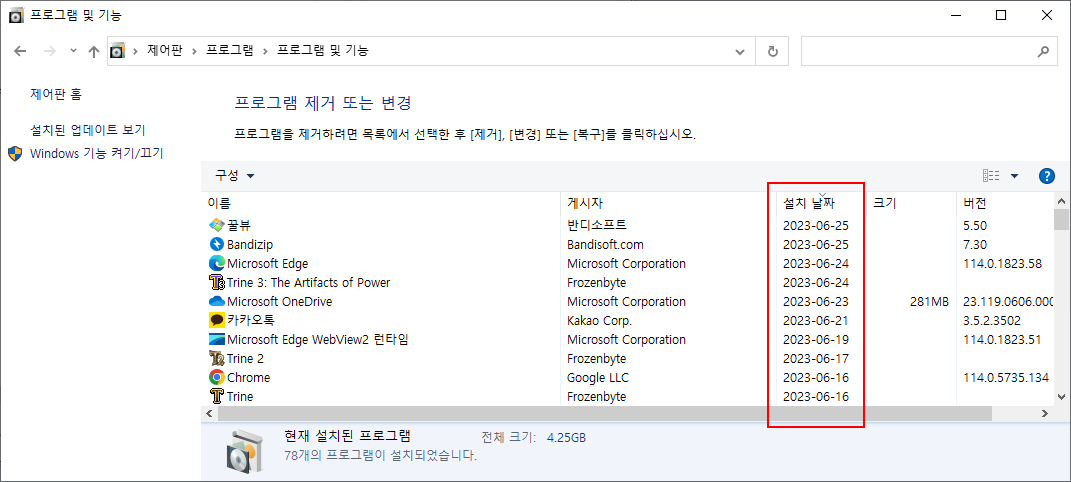The width and height of the screenshot is (1071, 482).
Task: Click the 반디소프트 publisher cell
Action: point(596,225)
